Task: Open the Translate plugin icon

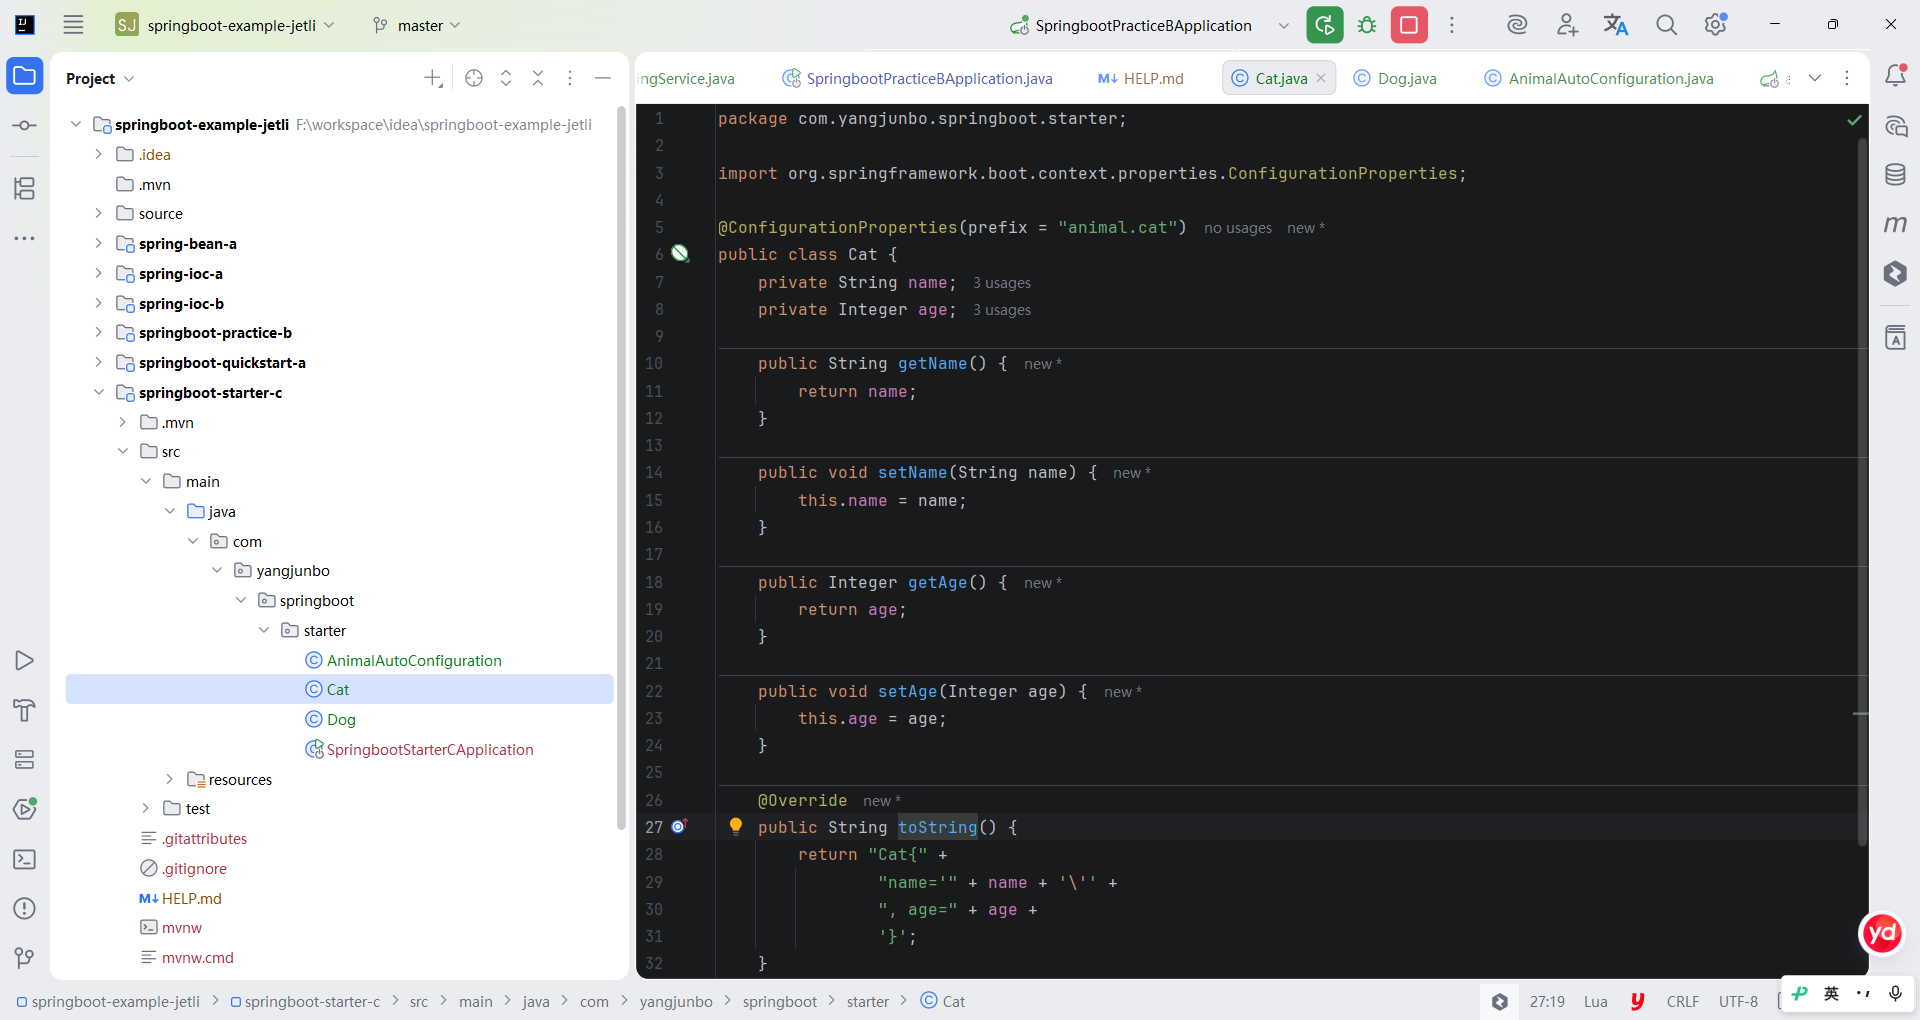Action: point(1616,25)
